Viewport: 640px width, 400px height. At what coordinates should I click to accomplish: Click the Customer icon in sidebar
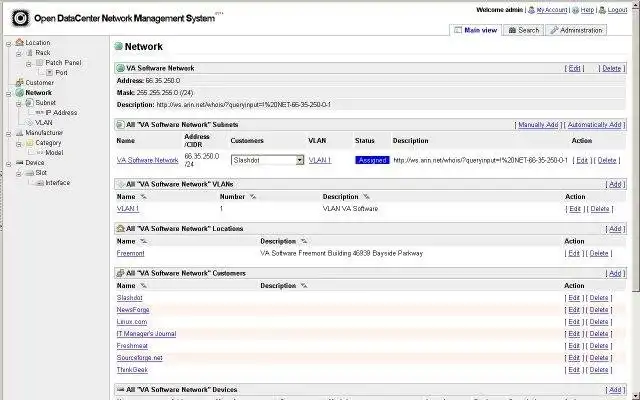(x=19, y=82)
